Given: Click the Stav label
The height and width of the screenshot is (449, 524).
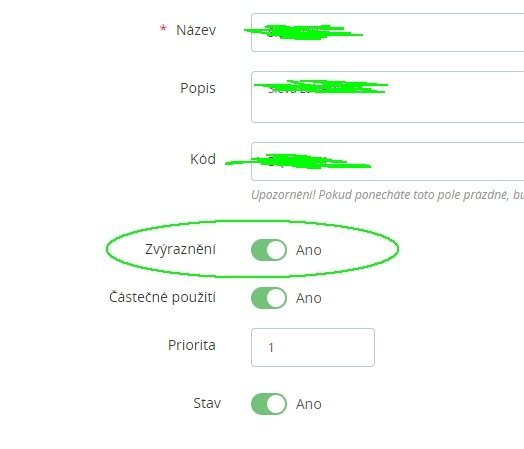Looking at the screenshot, I should click(x=207, y=403).
